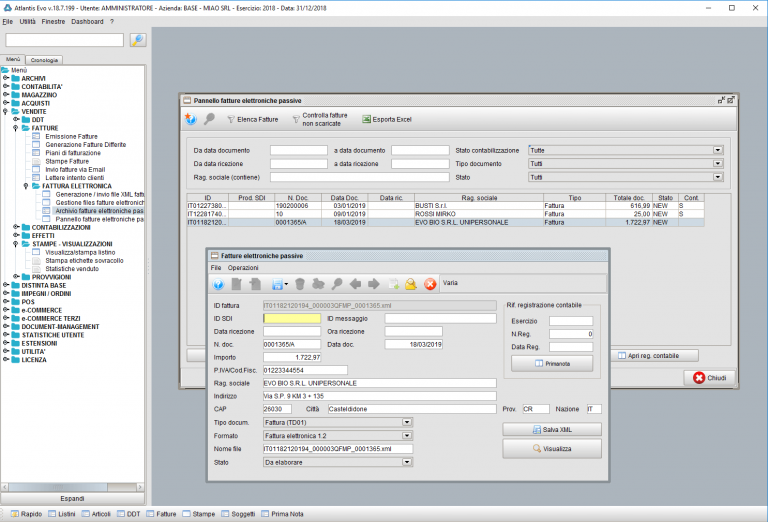This screenshot has height=522, width=768.
Task: Open Listini shortcut in bottom bar
Action: 62,514
